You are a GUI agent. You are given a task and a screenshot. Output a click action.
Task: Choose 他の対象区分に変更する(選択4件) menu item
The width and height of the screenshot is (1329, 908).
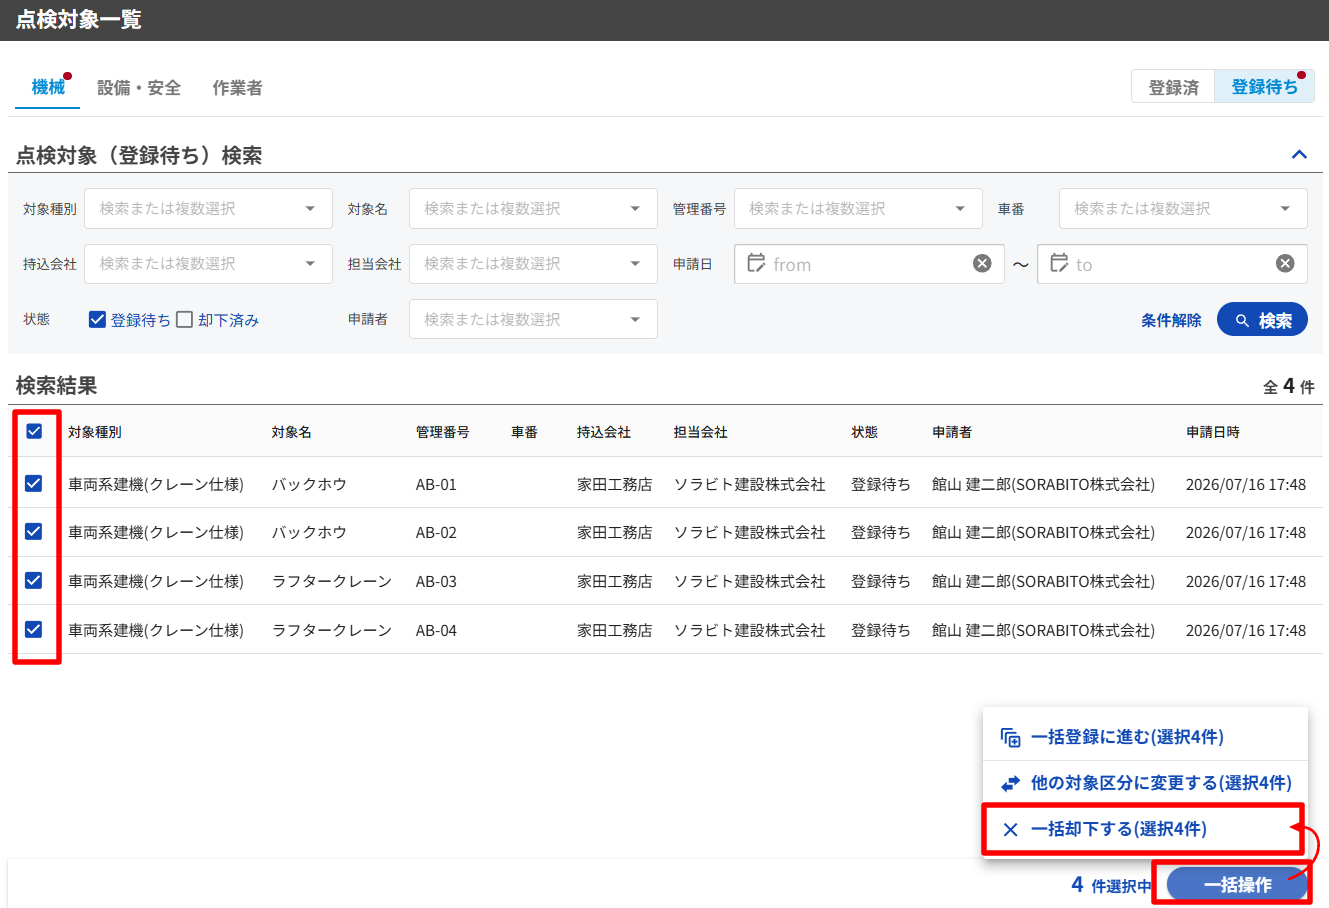coord(1145,783)
